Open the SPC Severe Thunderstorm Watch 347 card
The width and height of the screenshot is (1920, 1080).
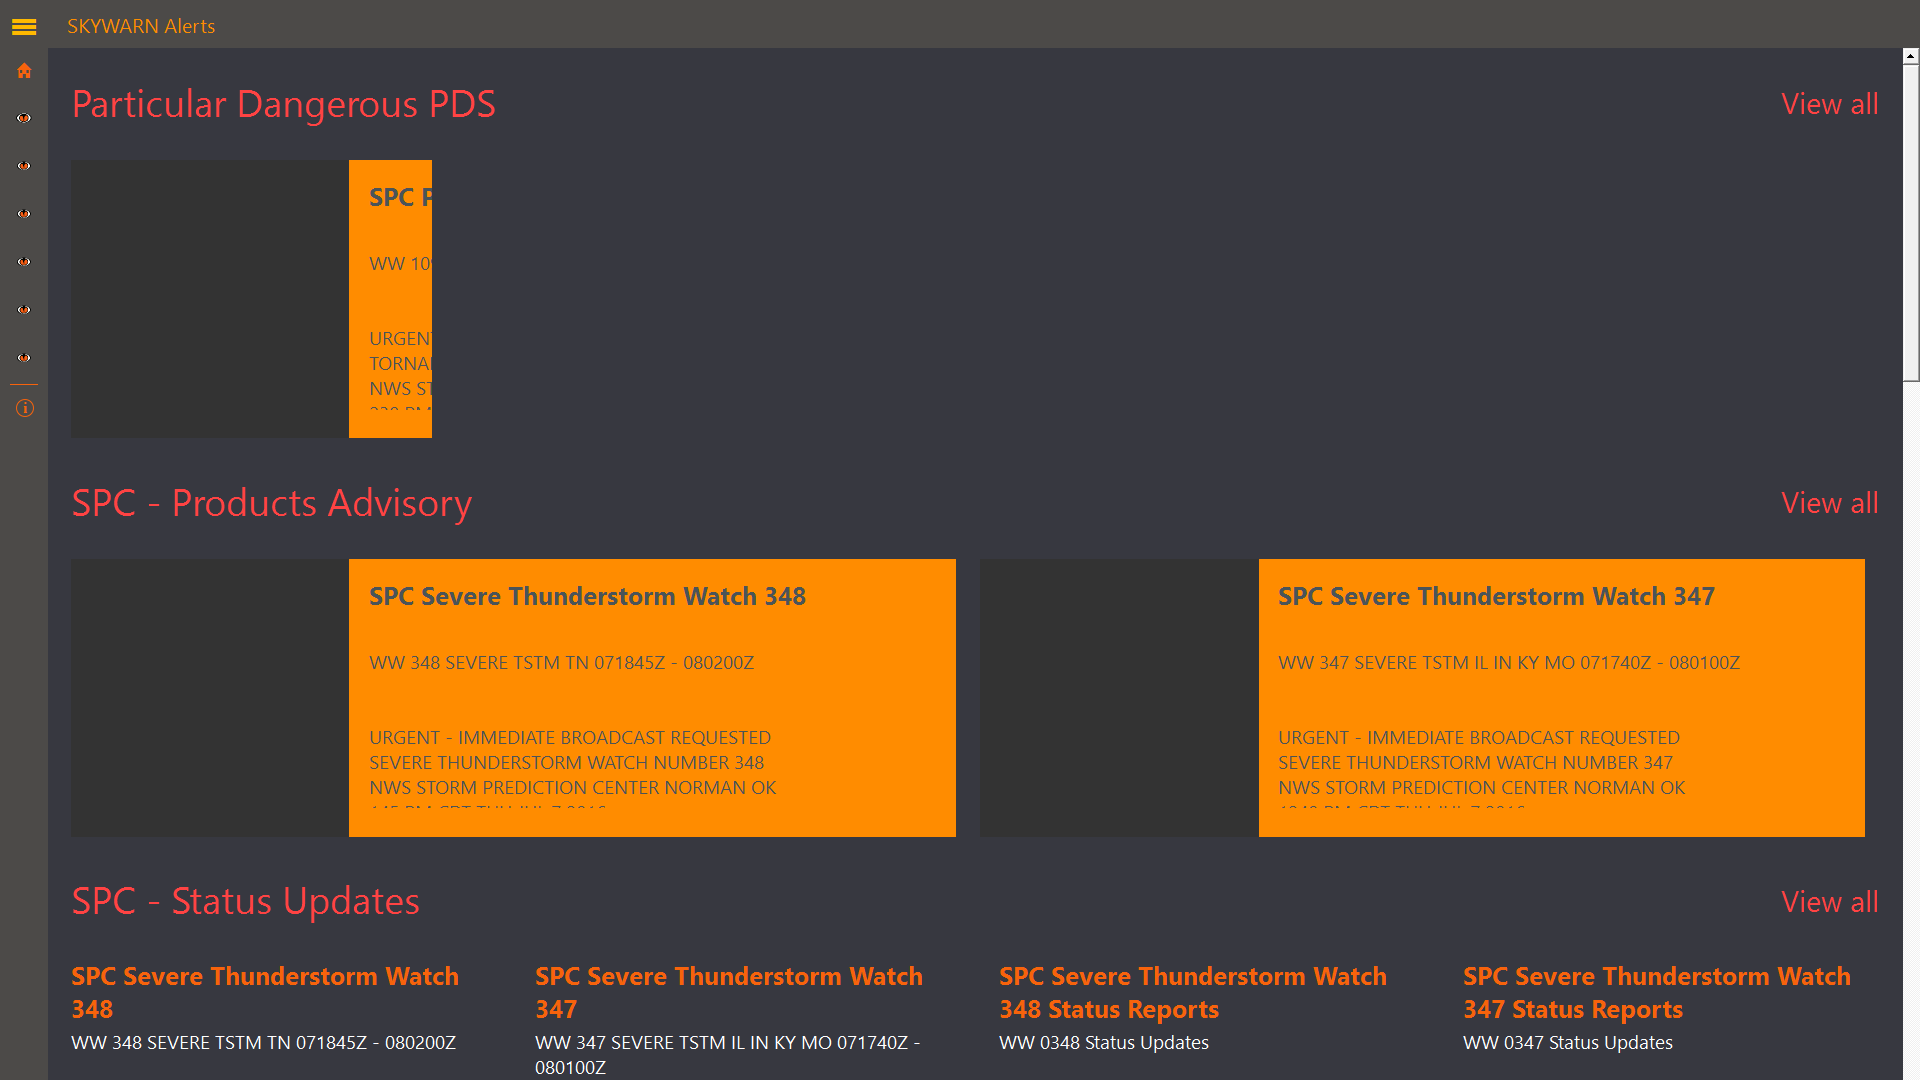(1561, 697)
